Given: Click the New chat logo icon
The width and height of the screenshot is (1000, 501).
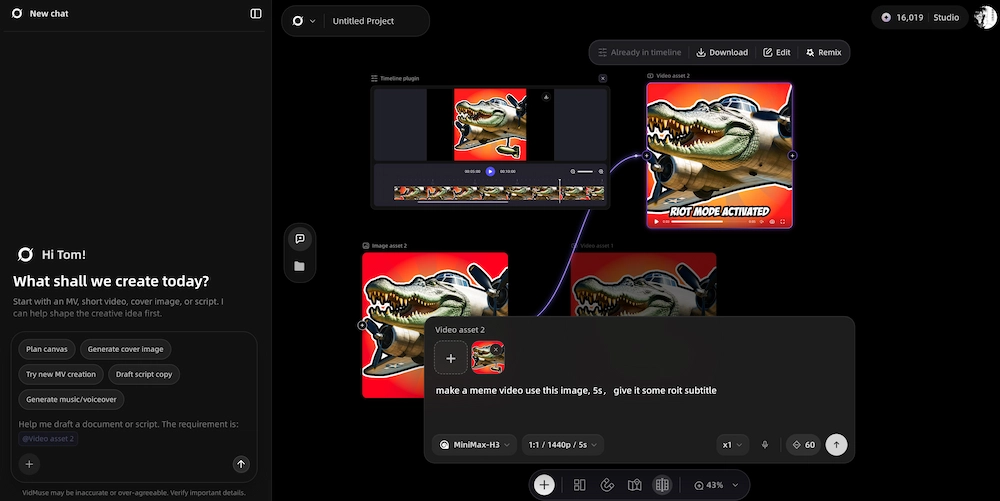Looking at the screenshot, I should click(17, 13).
